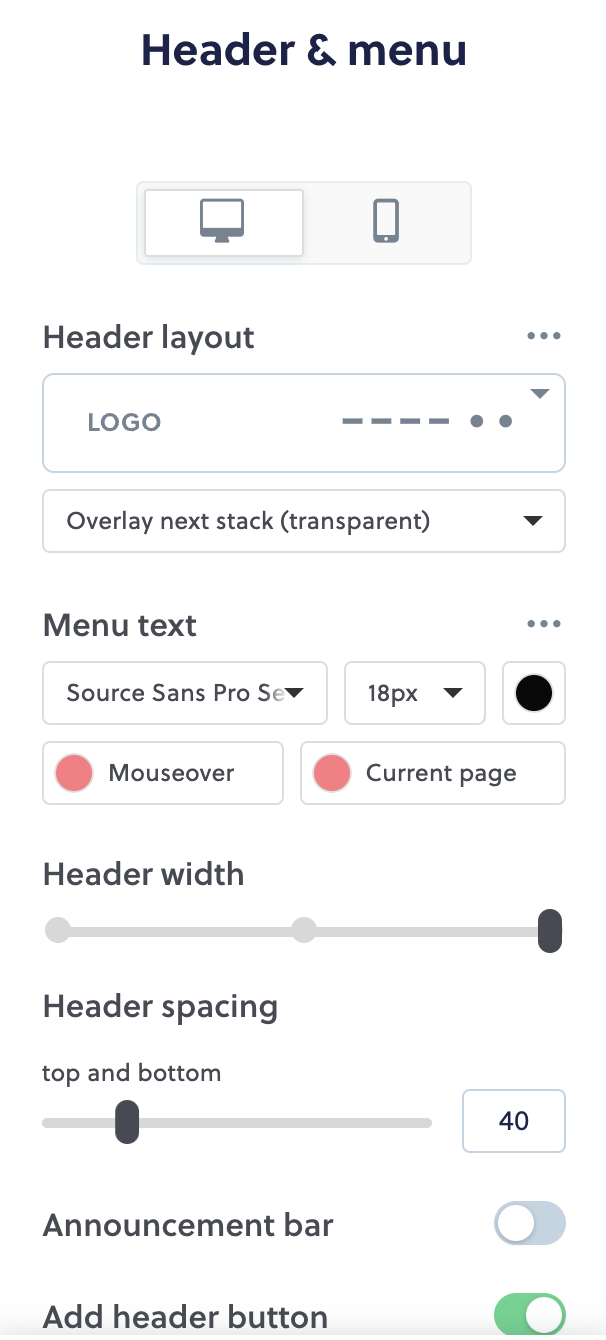Open Source Sans Pro font dropdown
606x1340 pixels.
[185, 693]
